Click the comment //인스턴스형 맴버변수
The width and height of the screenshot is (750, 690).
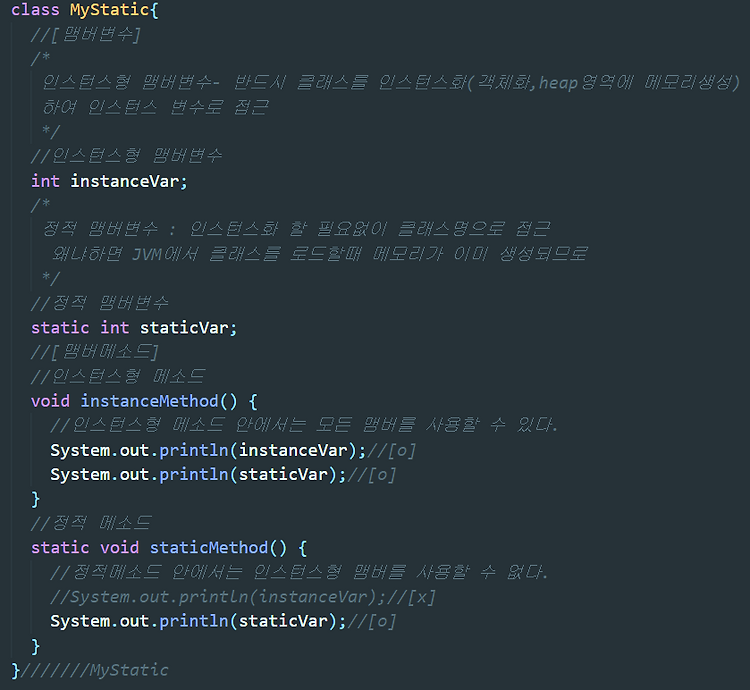coord(127,156)
